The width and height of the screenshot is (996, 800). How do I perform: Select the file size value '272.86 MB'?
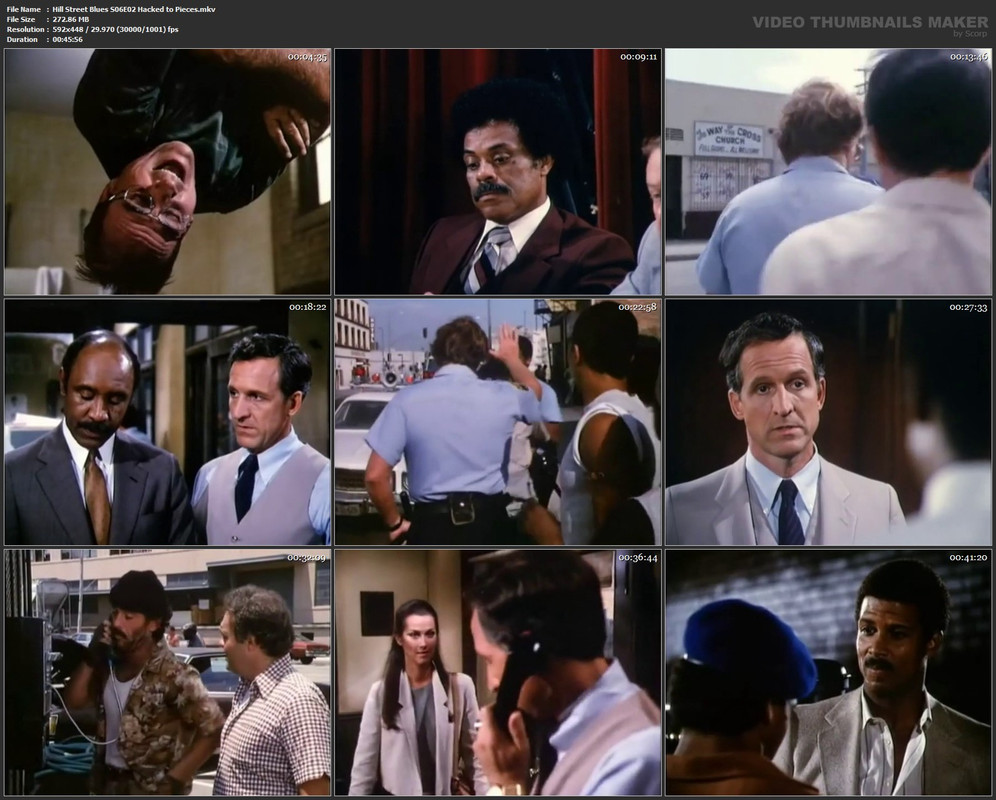click(71, 20)
